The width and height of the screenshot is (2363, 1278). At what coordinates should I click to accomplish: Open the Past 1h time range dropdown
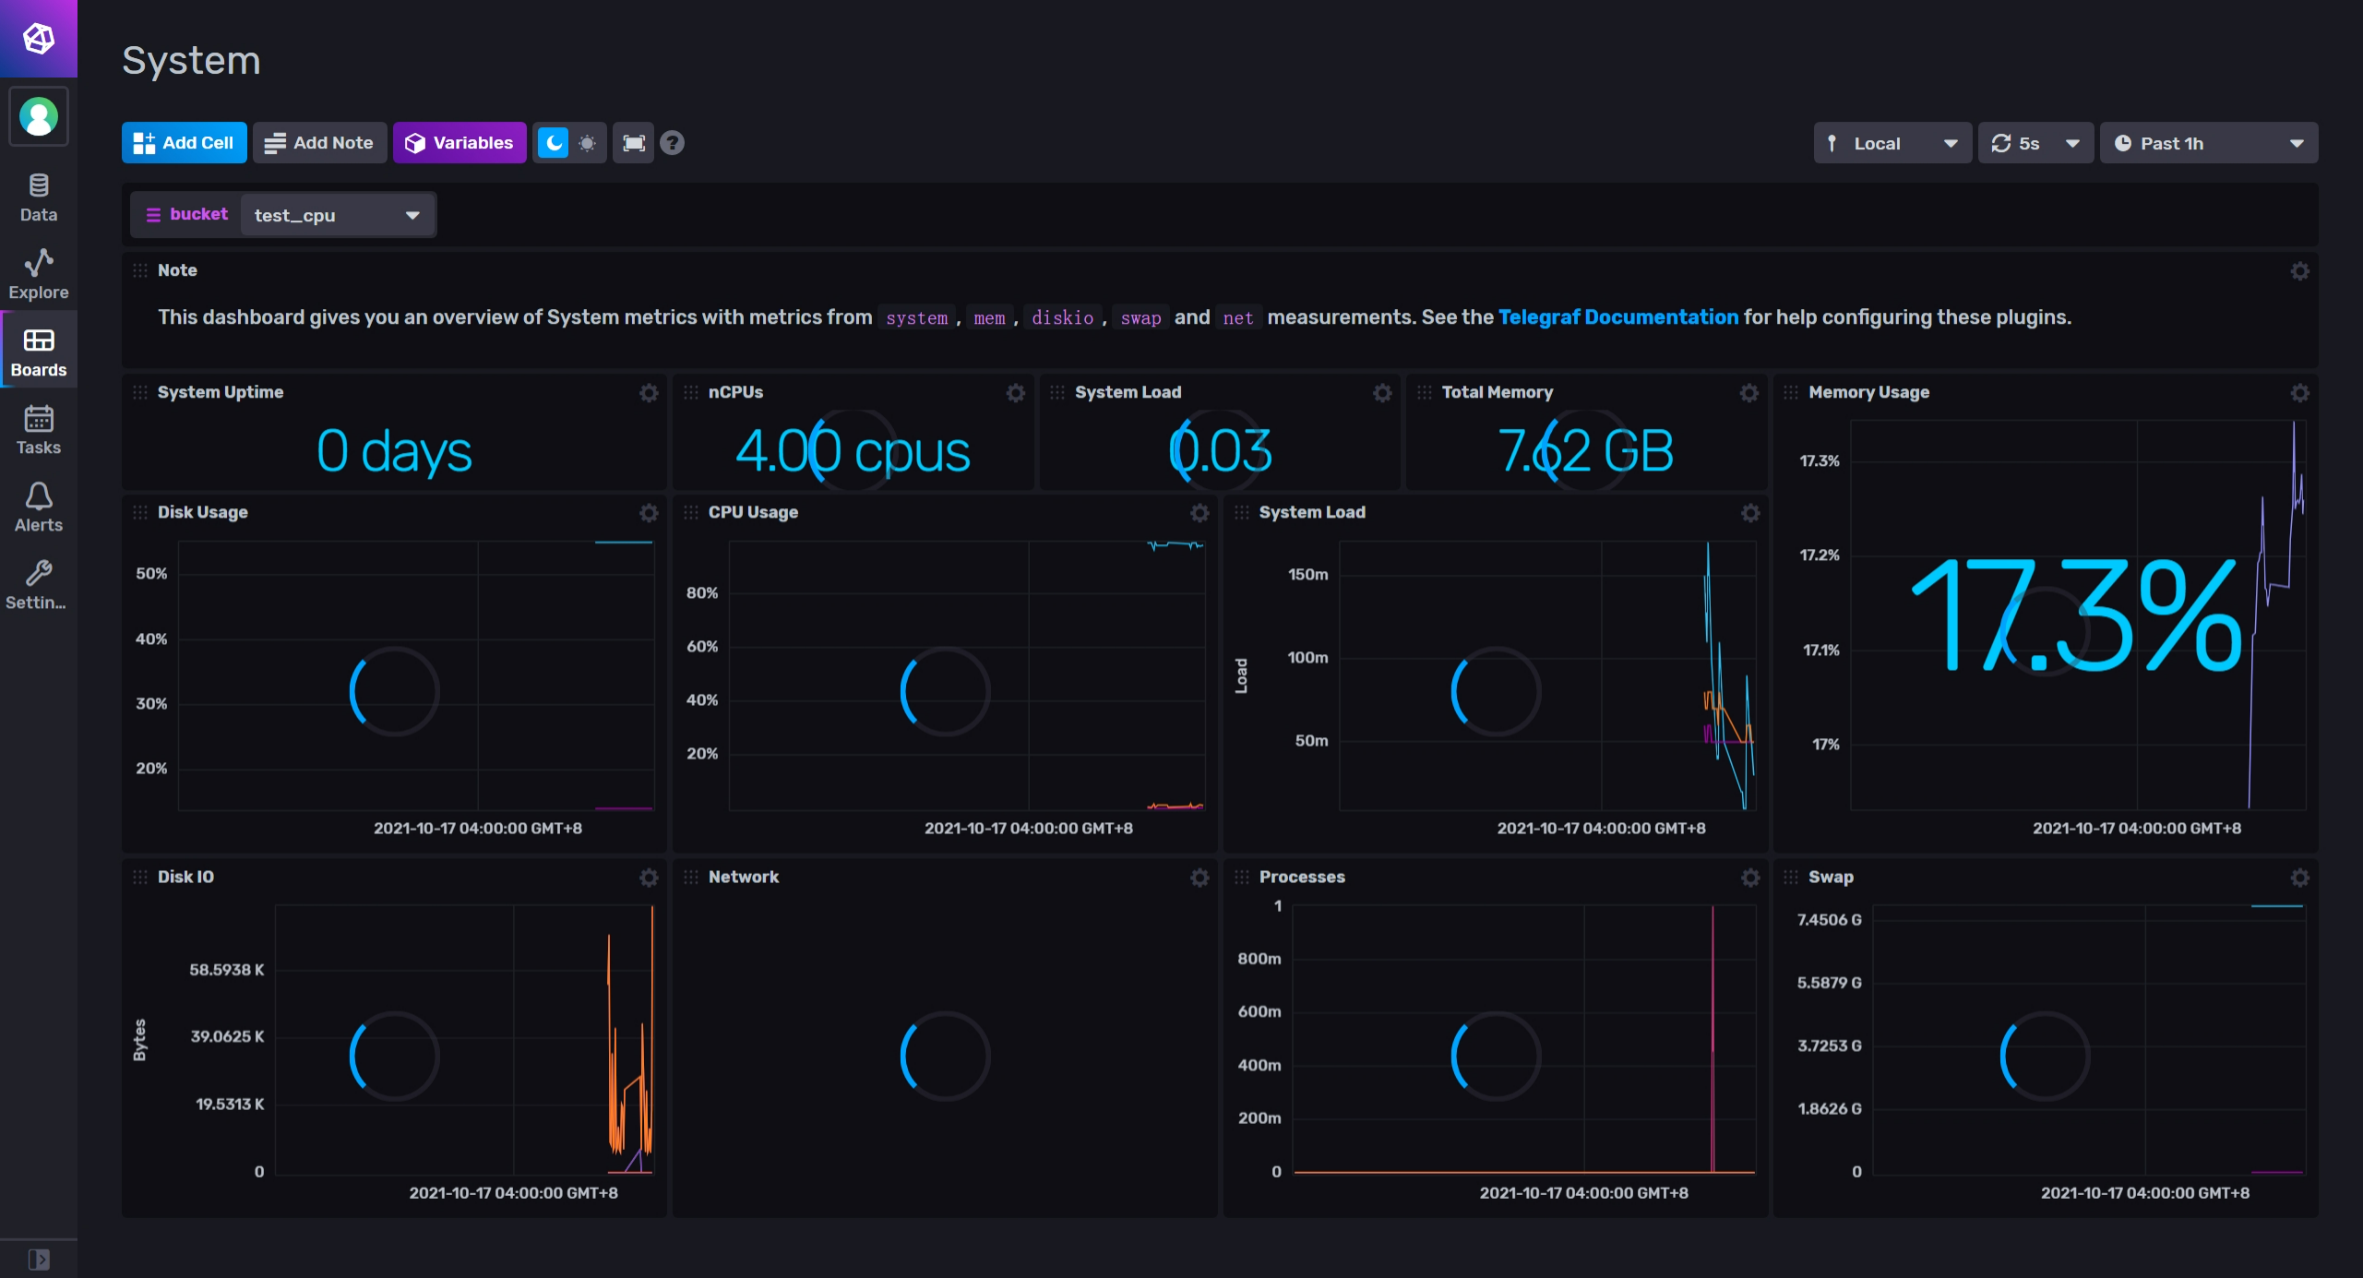2208,143
